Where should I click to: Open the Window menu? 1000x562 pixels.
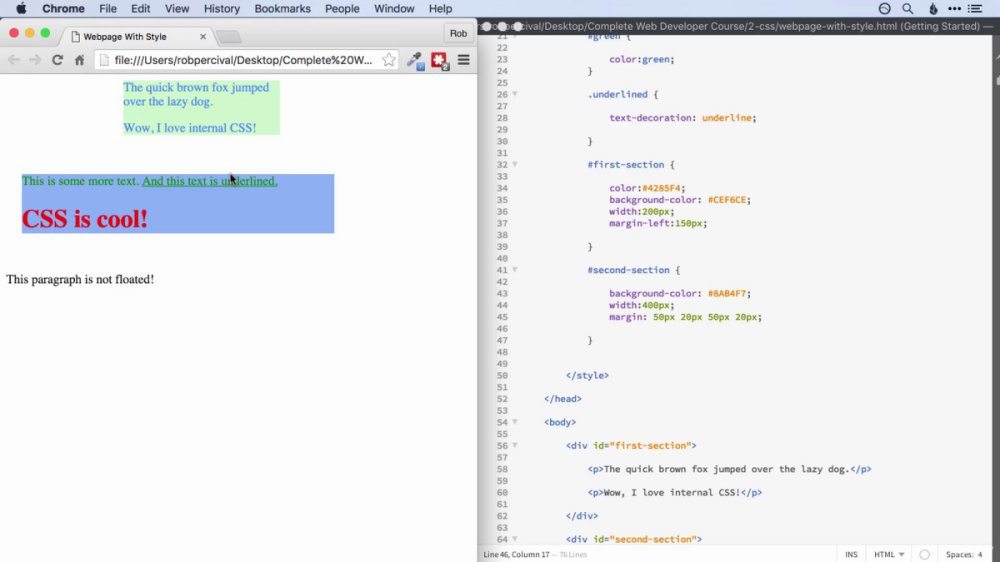tap(394, 8)
